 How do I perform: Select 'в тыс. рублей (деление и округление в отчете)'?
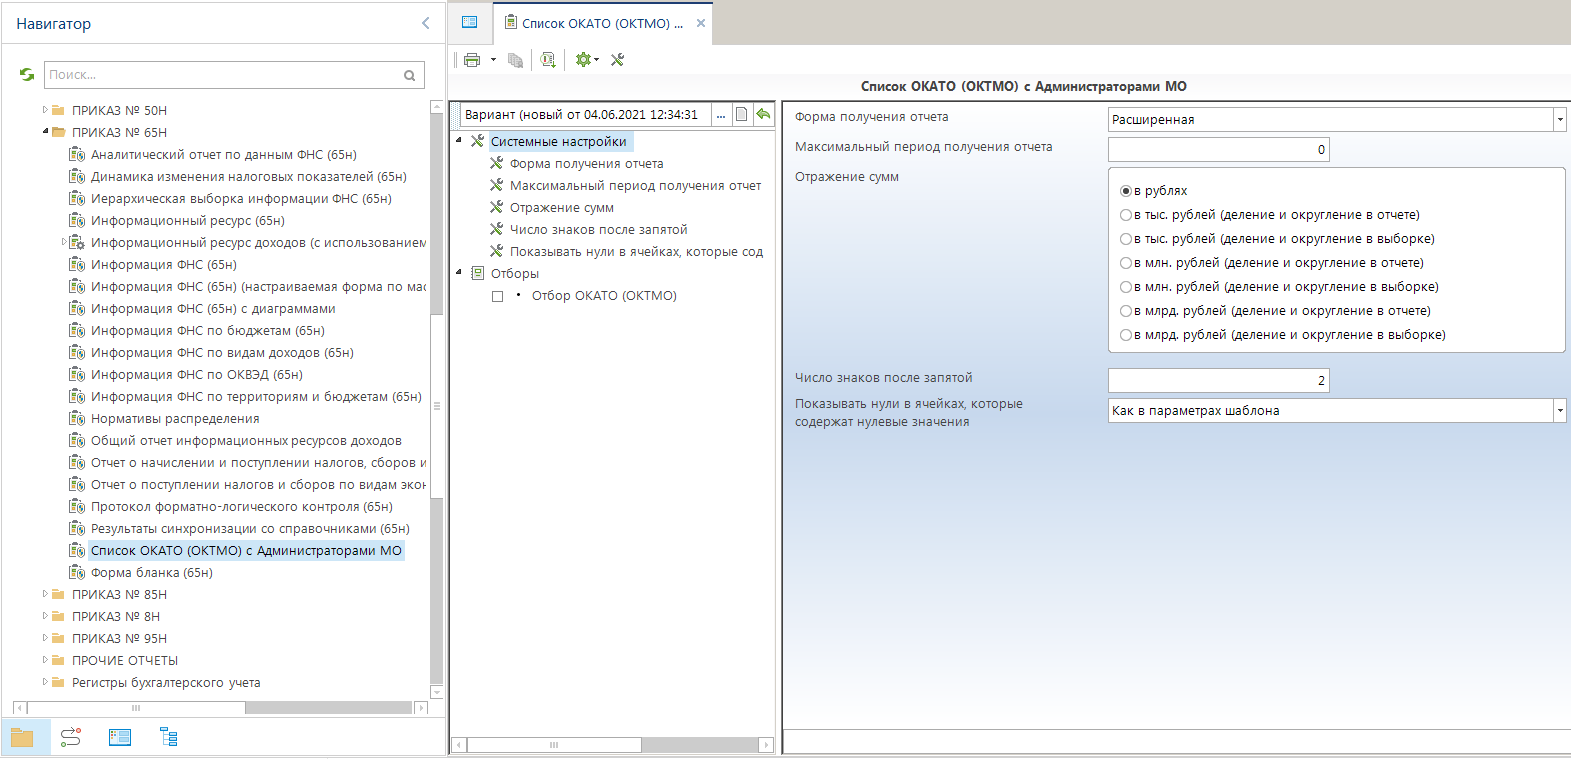(1126, 215)
